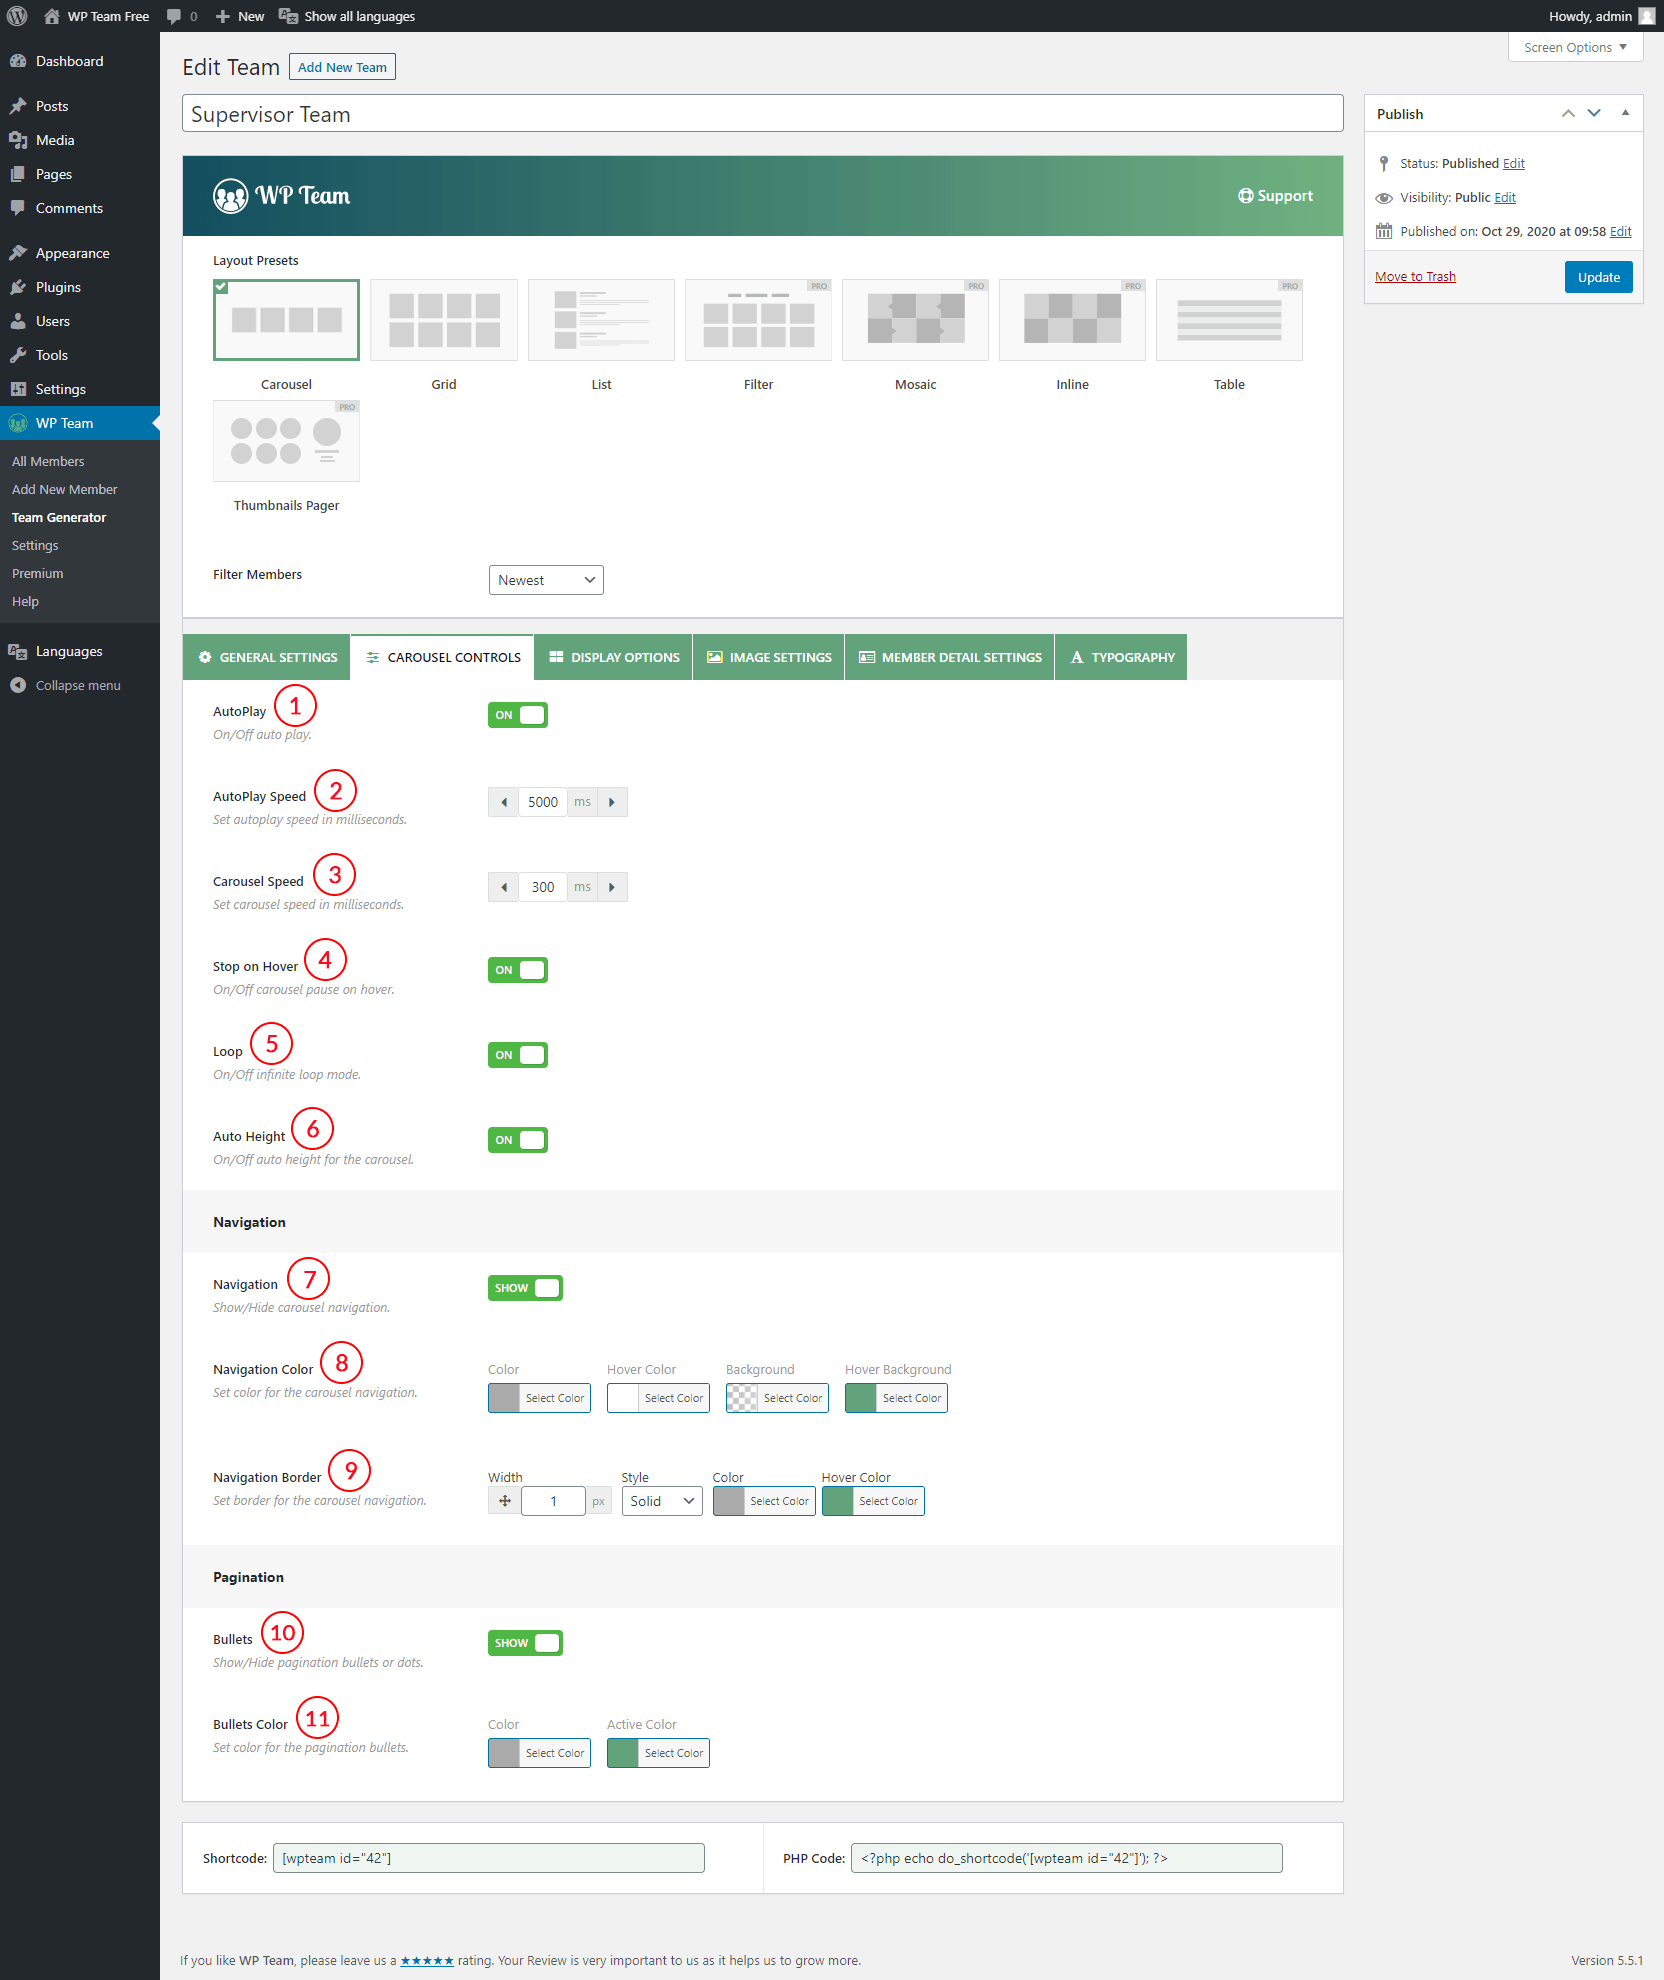Screen dimensions: 1664x1980
Task: Choose the List layout preset thumbnail
Action: click(600, 320)
